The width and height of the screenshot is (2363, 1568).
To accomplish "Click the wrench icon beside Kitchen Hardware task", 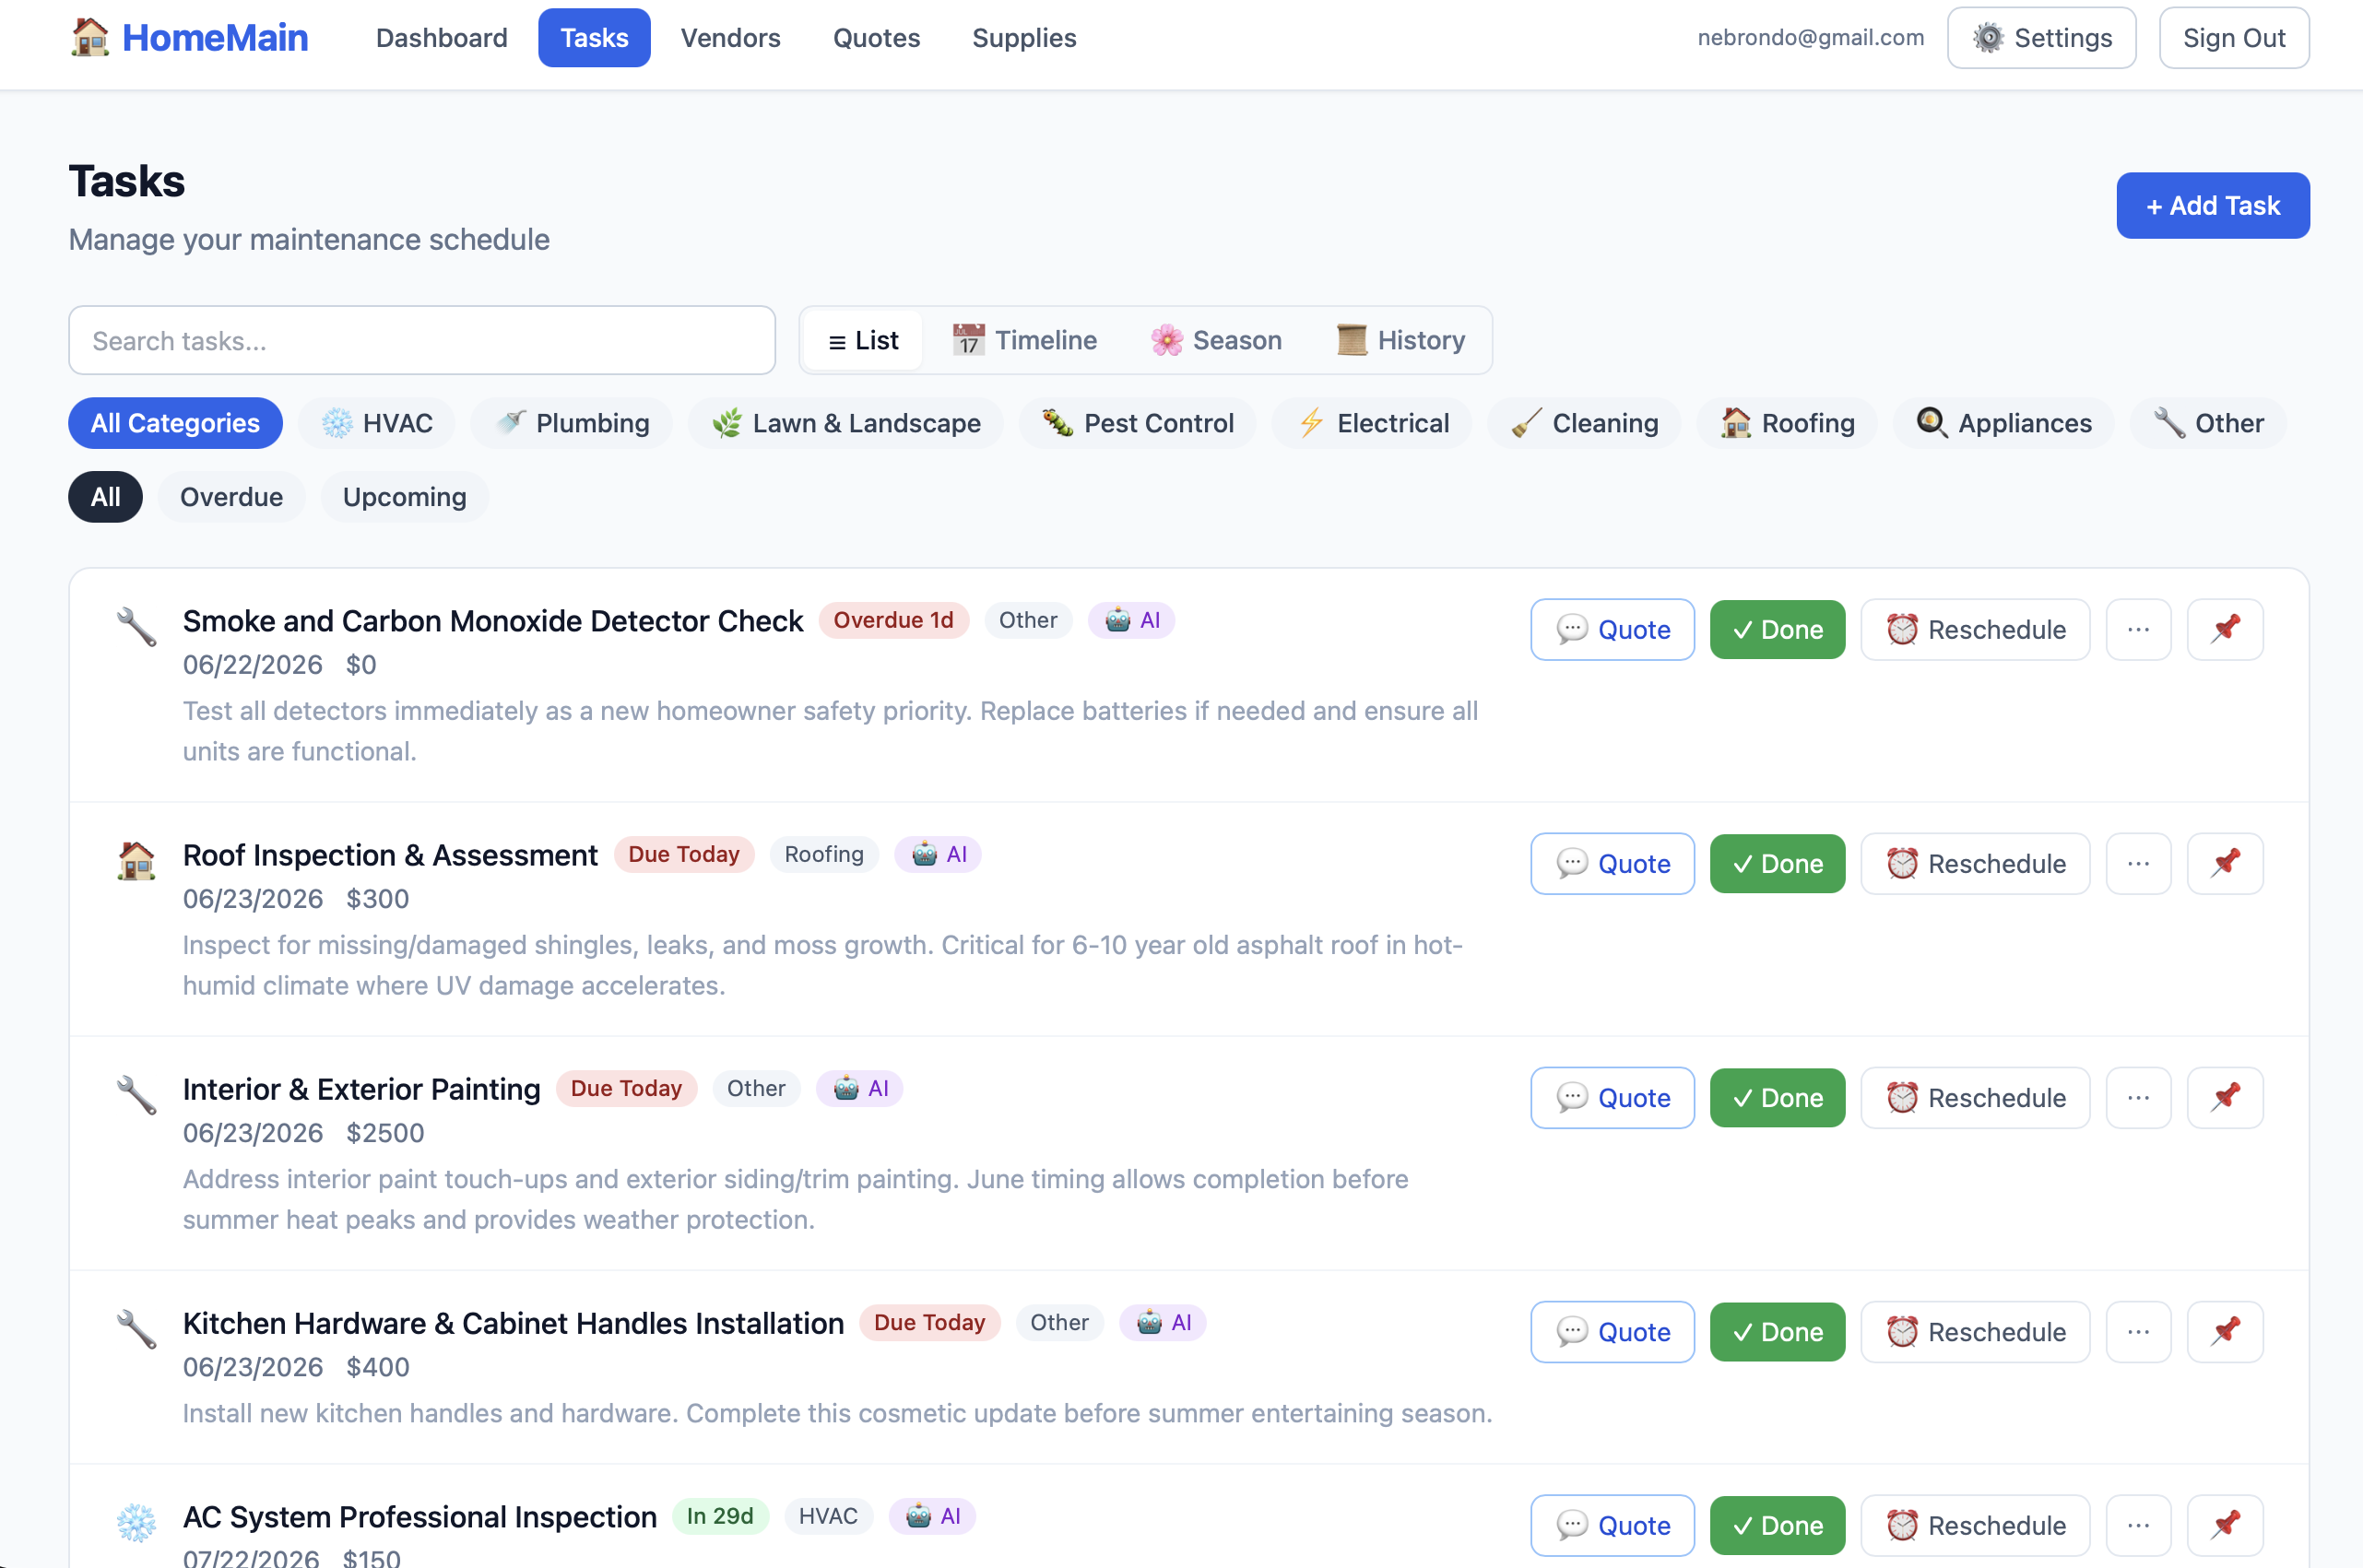I will coord(136,1329).
